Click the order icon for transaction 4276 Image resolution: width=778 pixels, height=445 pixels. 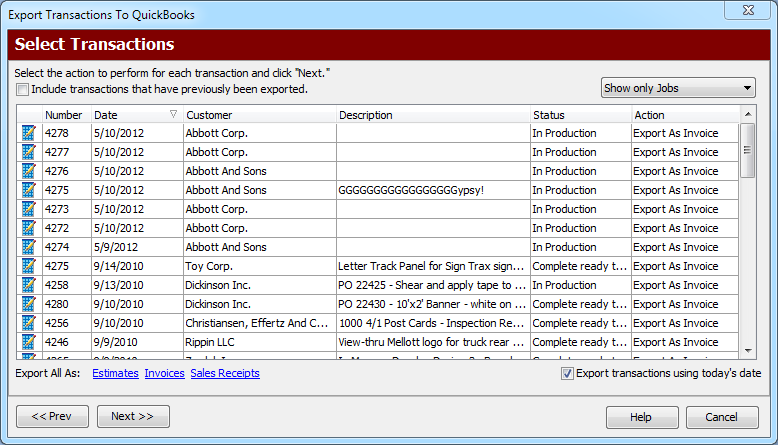tap(28, 171)
